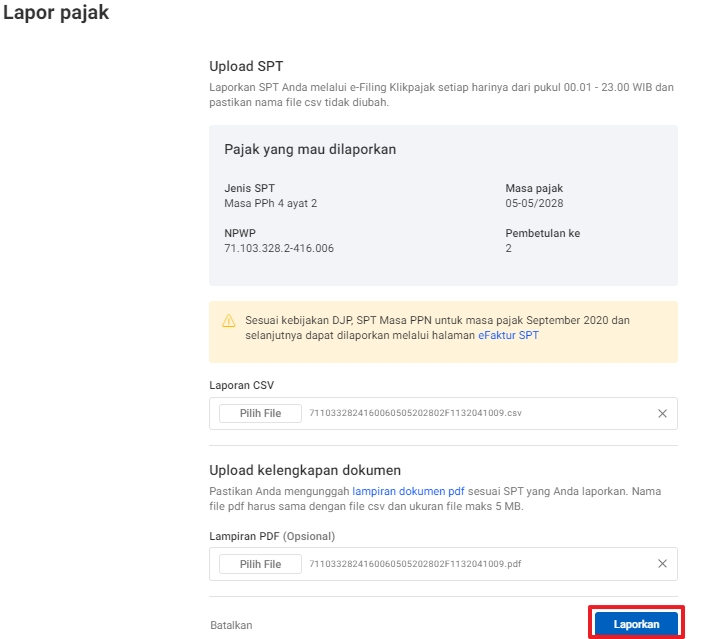This screenshot has width=721, height=639.
Task: Click the Pembetulan ke value 2
Action: click(x=509, y=248)
